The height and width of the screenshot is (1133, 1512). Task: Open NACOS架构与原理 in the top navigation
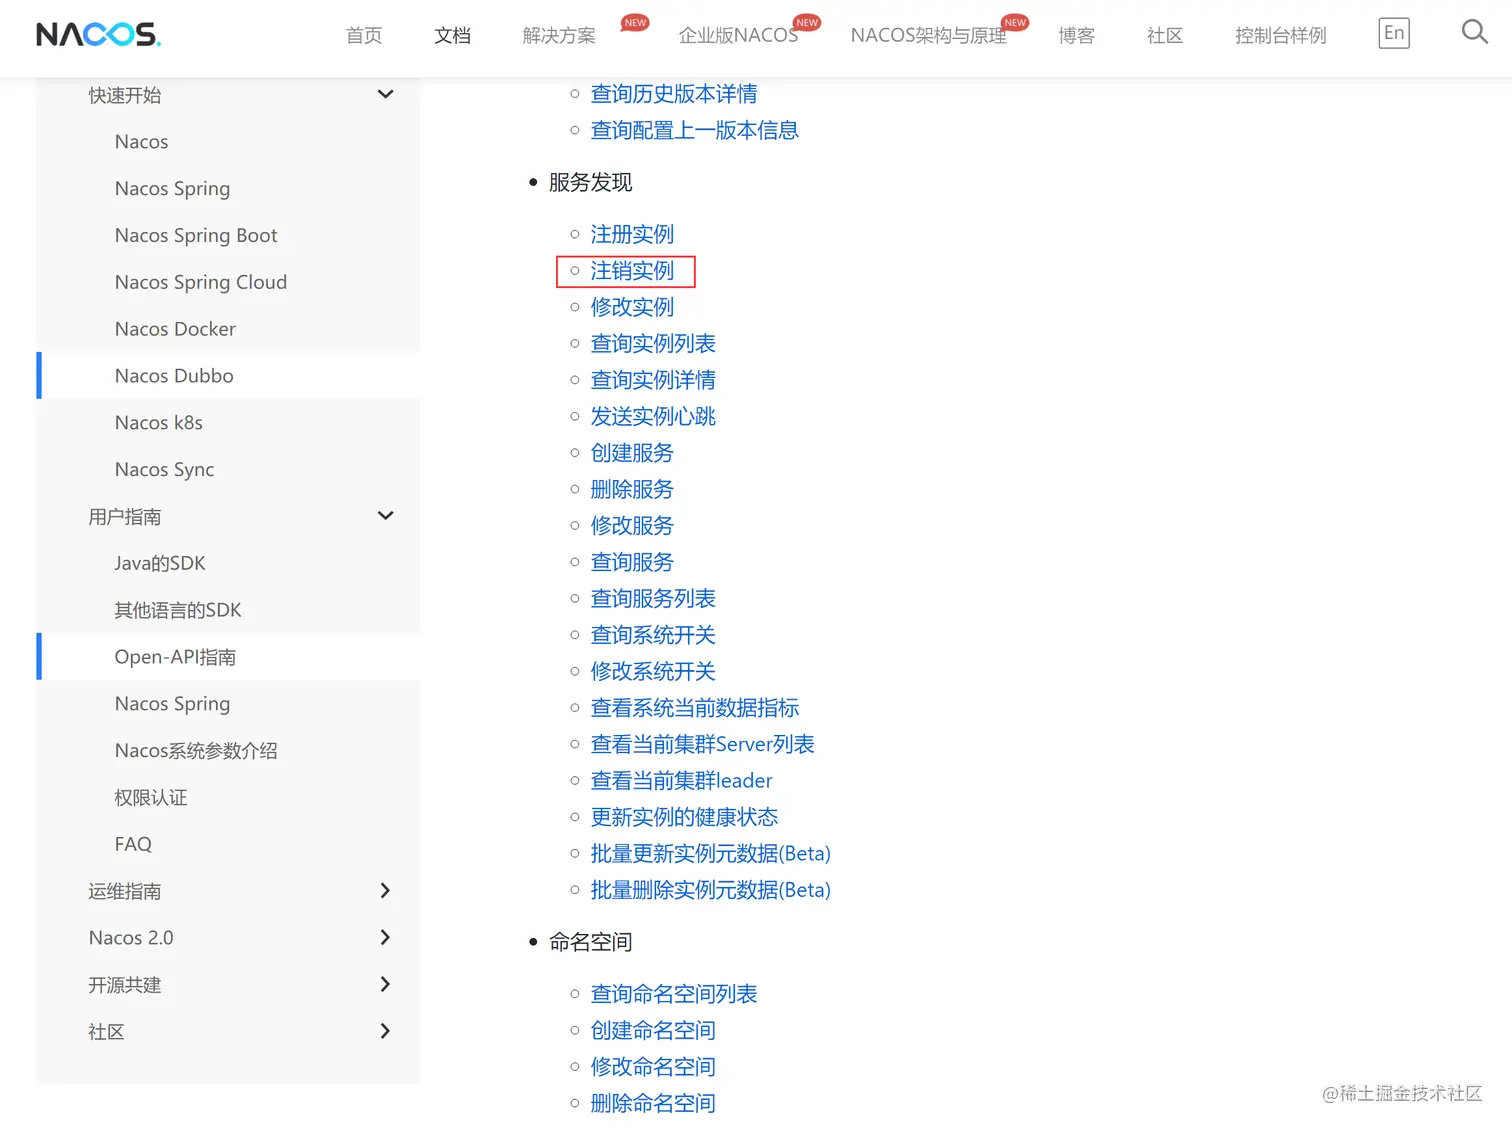click(x=928, y=35)
